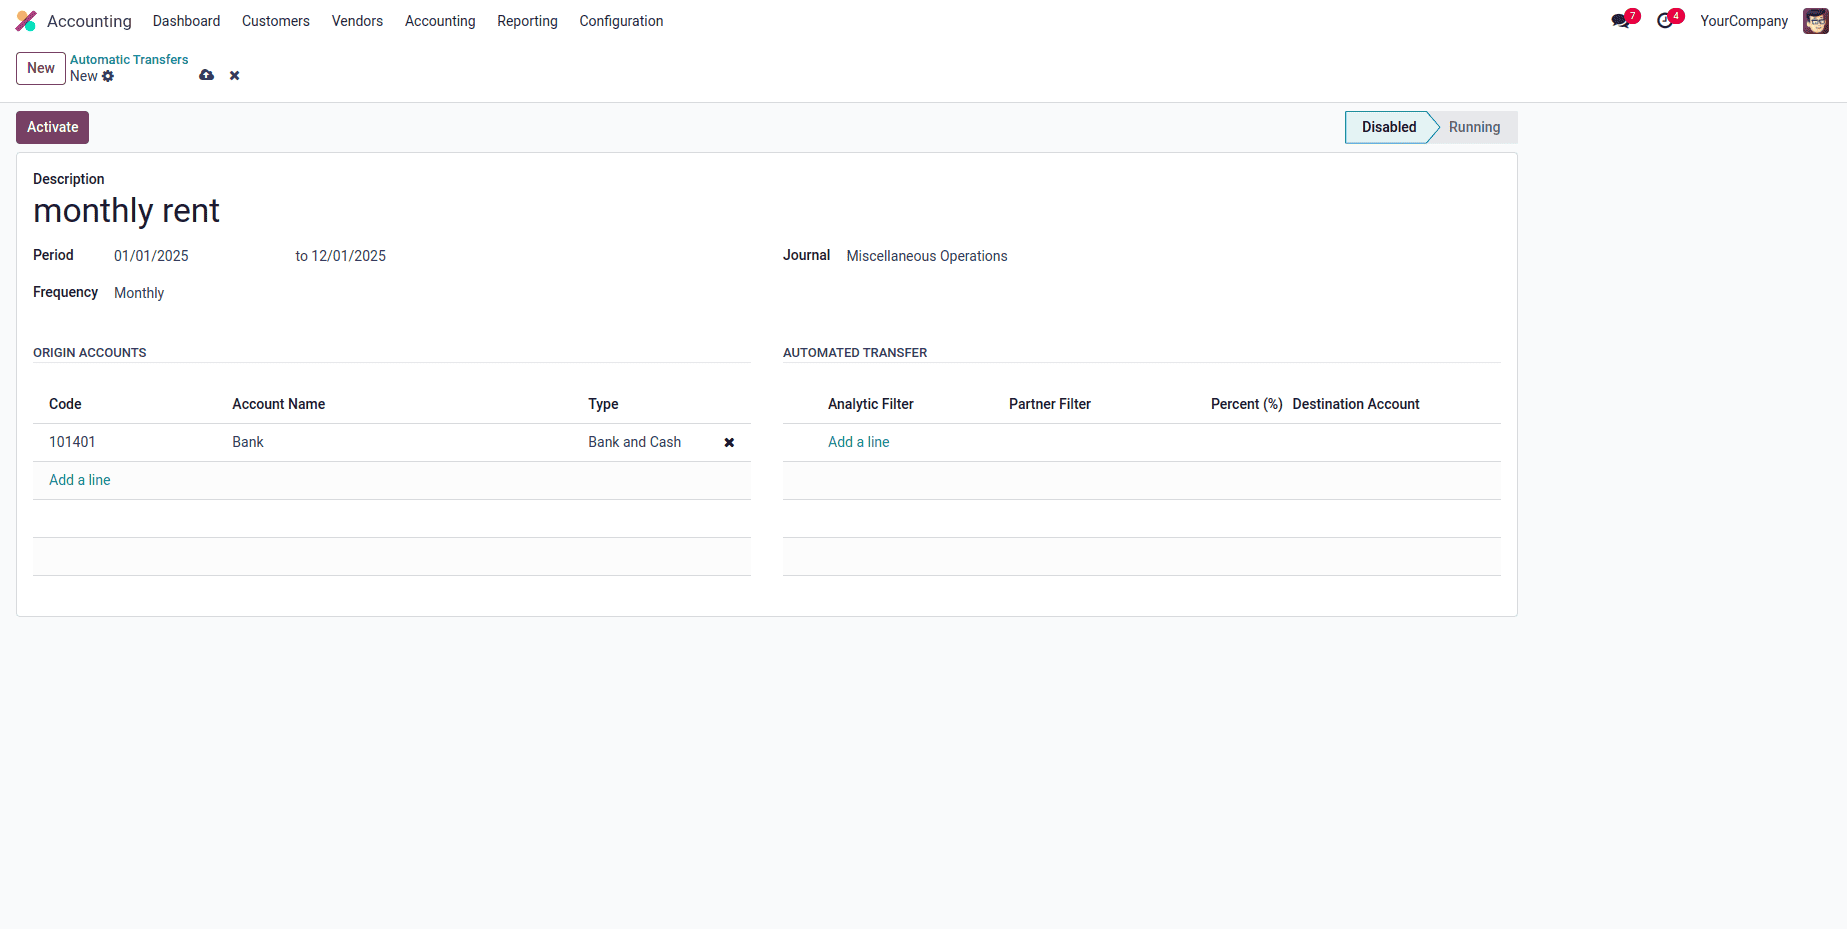Set the transfer stage to Running

click(x=1474, y=127)
